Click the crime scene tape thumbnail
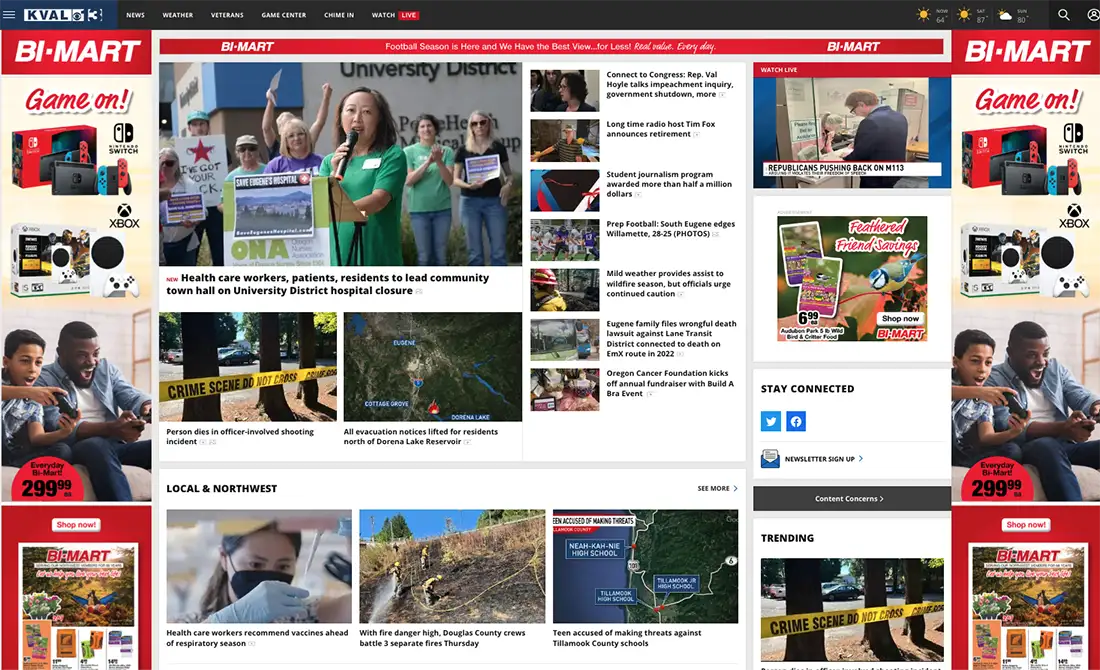Image resolution: width=1100 pixels, height=670 pixels. click(248, 366)
